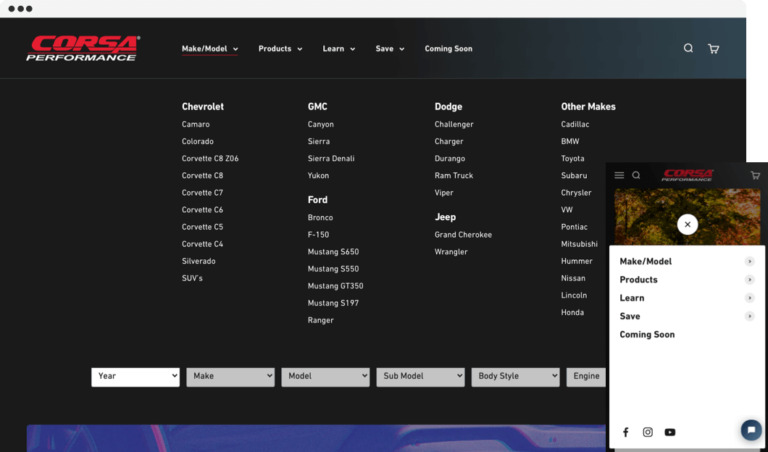The image size is (768, 452).
Task: Expand Save arrow in mobile menu
Action: [749, 316]
